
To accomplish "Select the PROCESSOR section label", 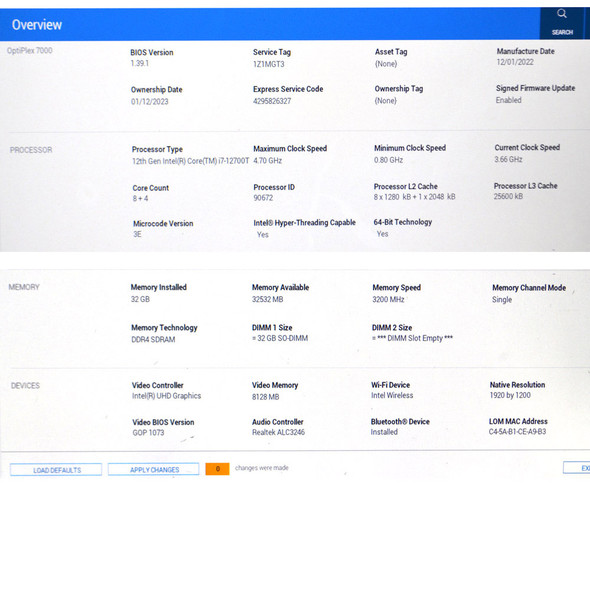I will pos(31,150).
